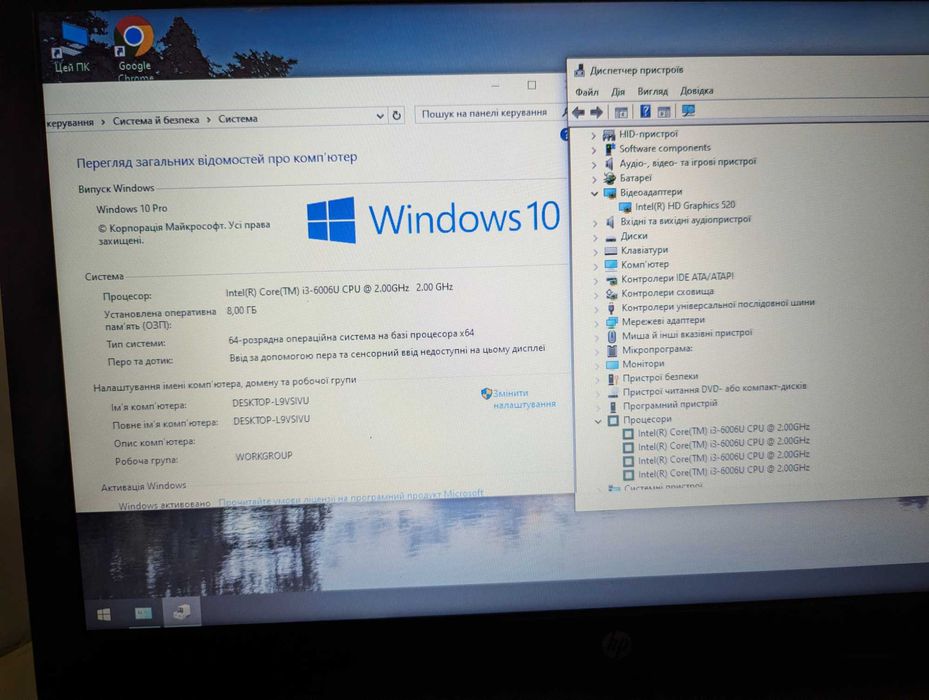Click the computer name DESKTOP-L9VSIVU
This screenshot has width=929, height=700.
(x=270, y=402)
